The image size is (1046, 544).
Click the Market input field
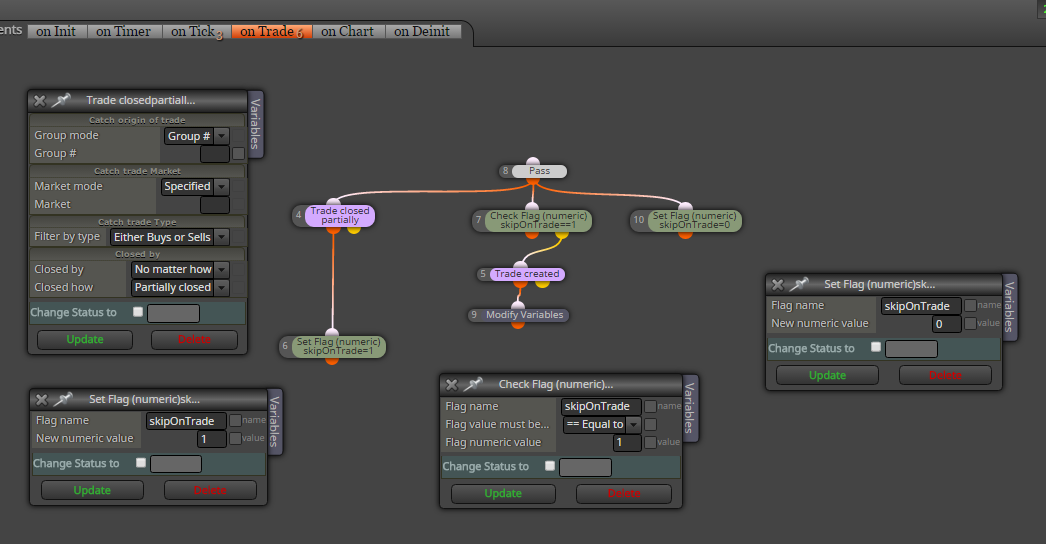point(215,204)
